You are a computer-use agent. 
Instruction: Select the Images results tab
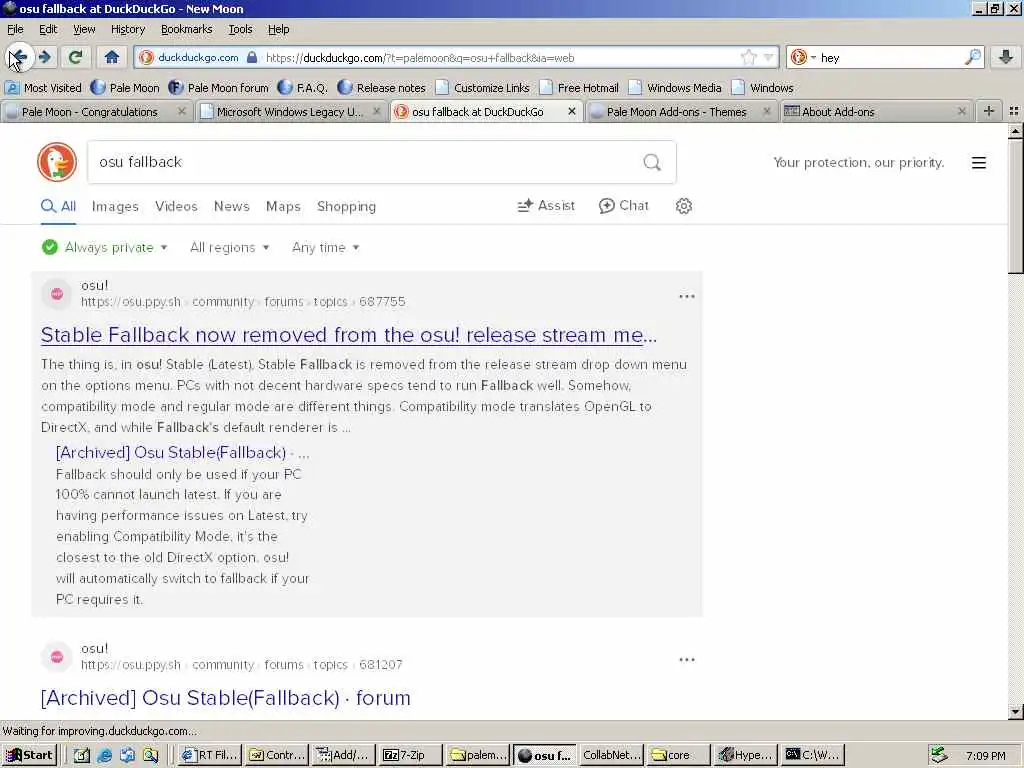click(x=115, y=206)
